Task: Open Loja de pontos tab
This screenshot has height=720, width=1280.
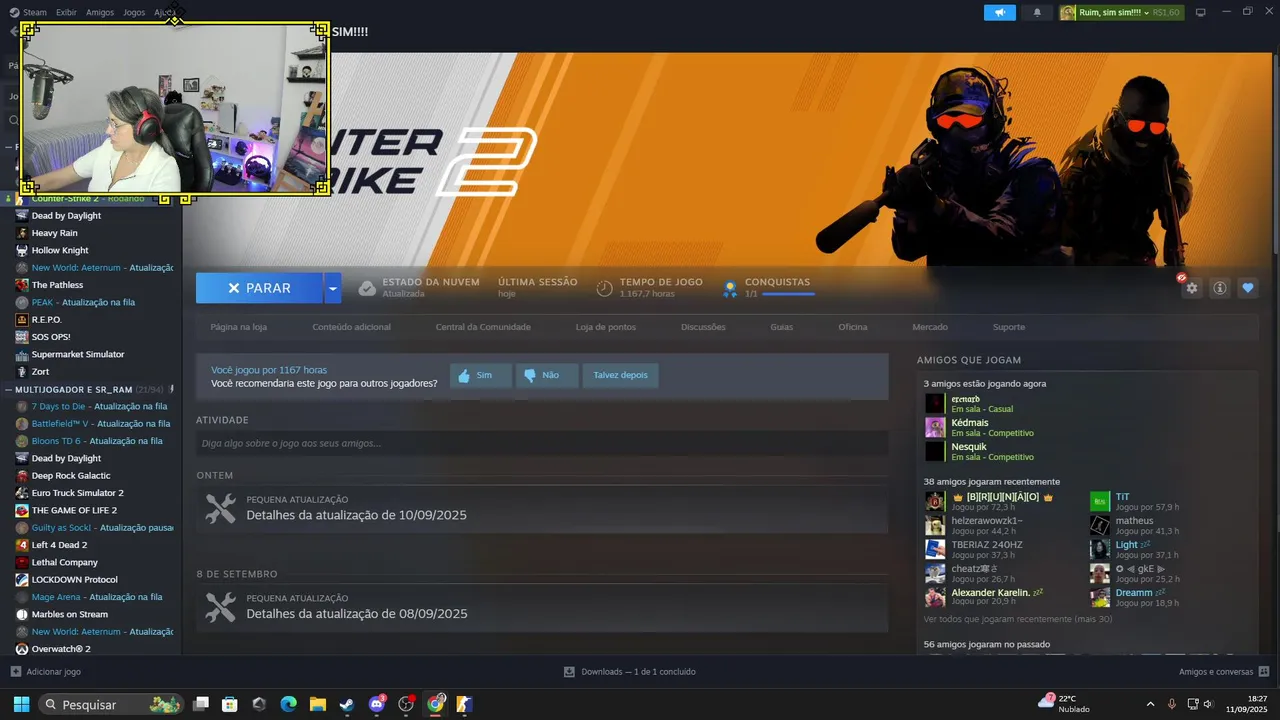Action: [606, 327]
